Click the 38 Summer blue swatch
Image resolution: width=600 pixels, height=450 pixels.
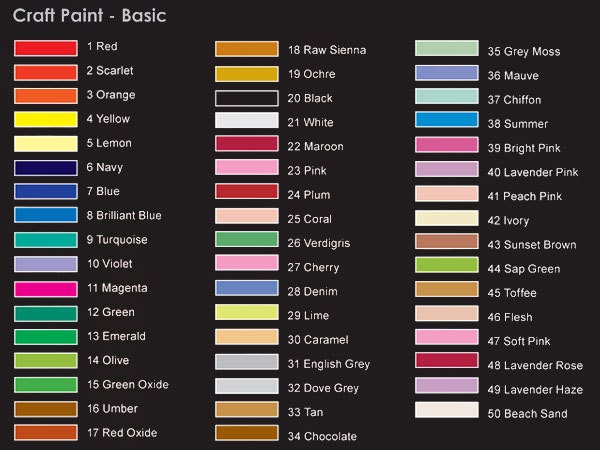(x=447, y=119)
